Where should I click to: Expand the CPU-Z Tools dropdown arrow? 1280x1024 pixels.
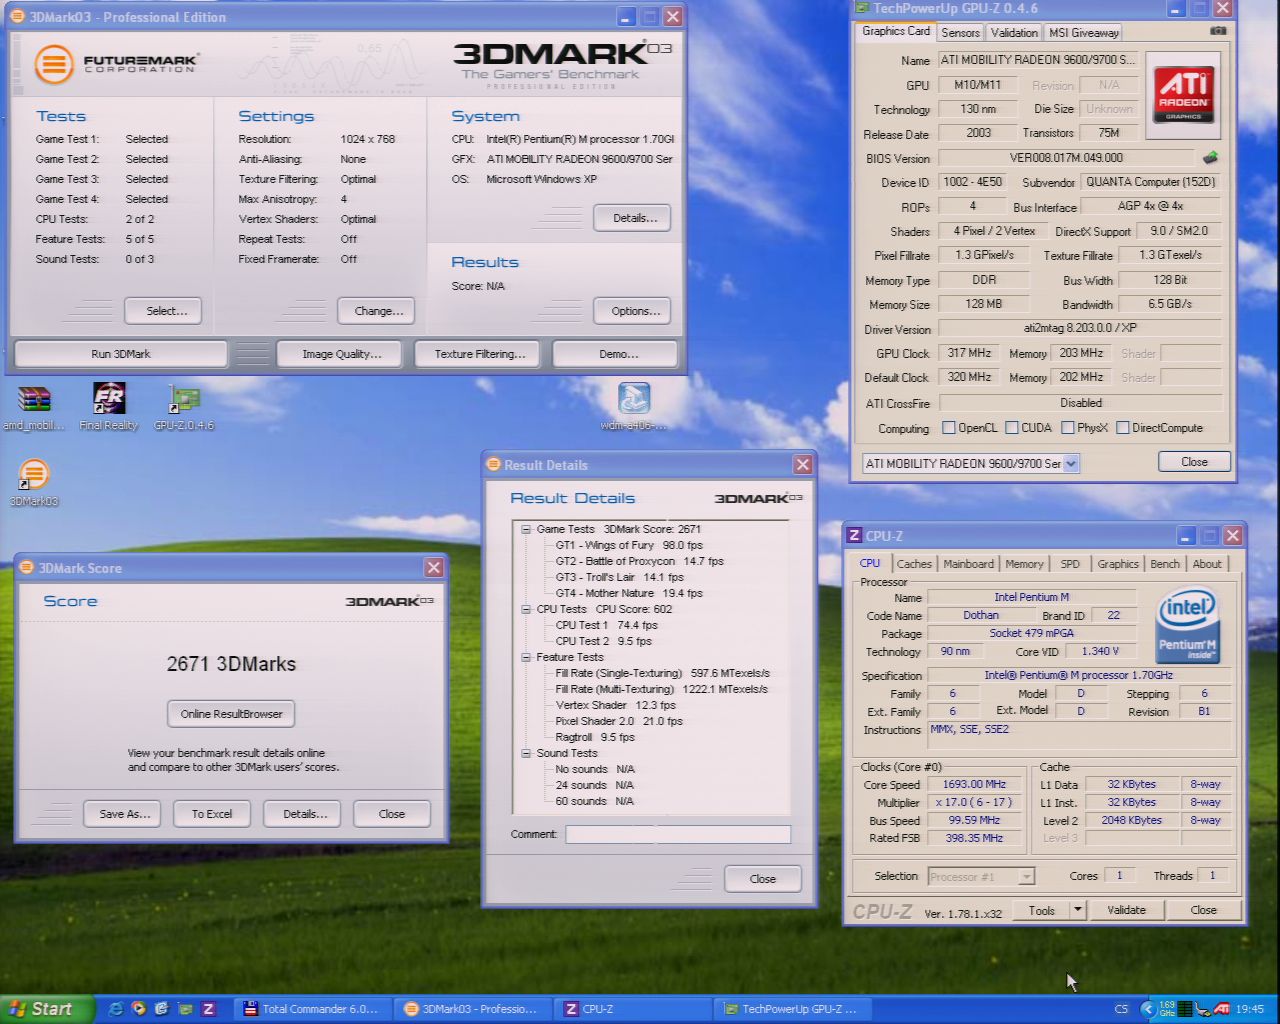click(x=1077, y=910)
